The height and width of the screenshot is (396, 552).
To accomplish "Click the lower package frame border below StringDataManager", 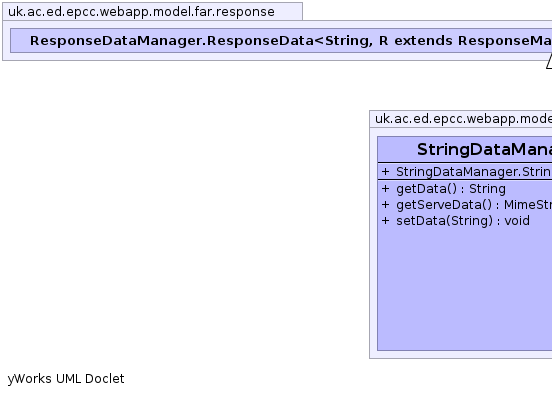I will click(461, 358).
